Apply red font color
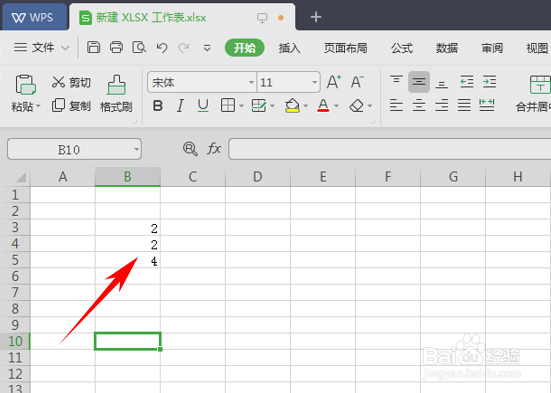 click(x=323, y=105)
